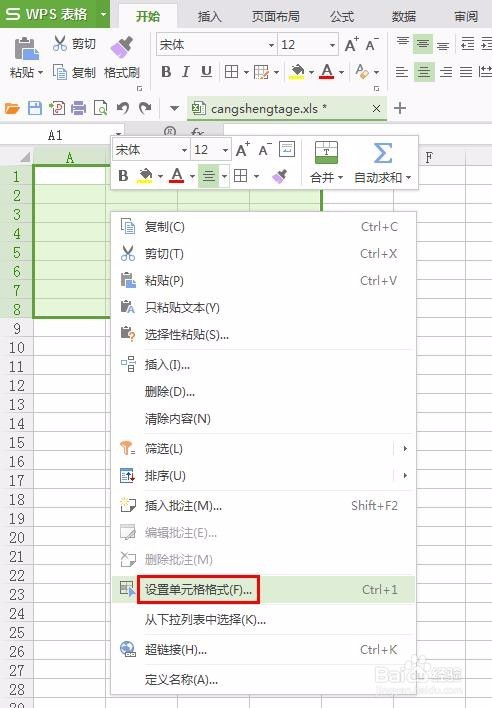The height and width of the screenshot is (708, 492).
Task: Open the ribbon font size dropdown 12
Action: pyautogui.click(x=332, y=45)
